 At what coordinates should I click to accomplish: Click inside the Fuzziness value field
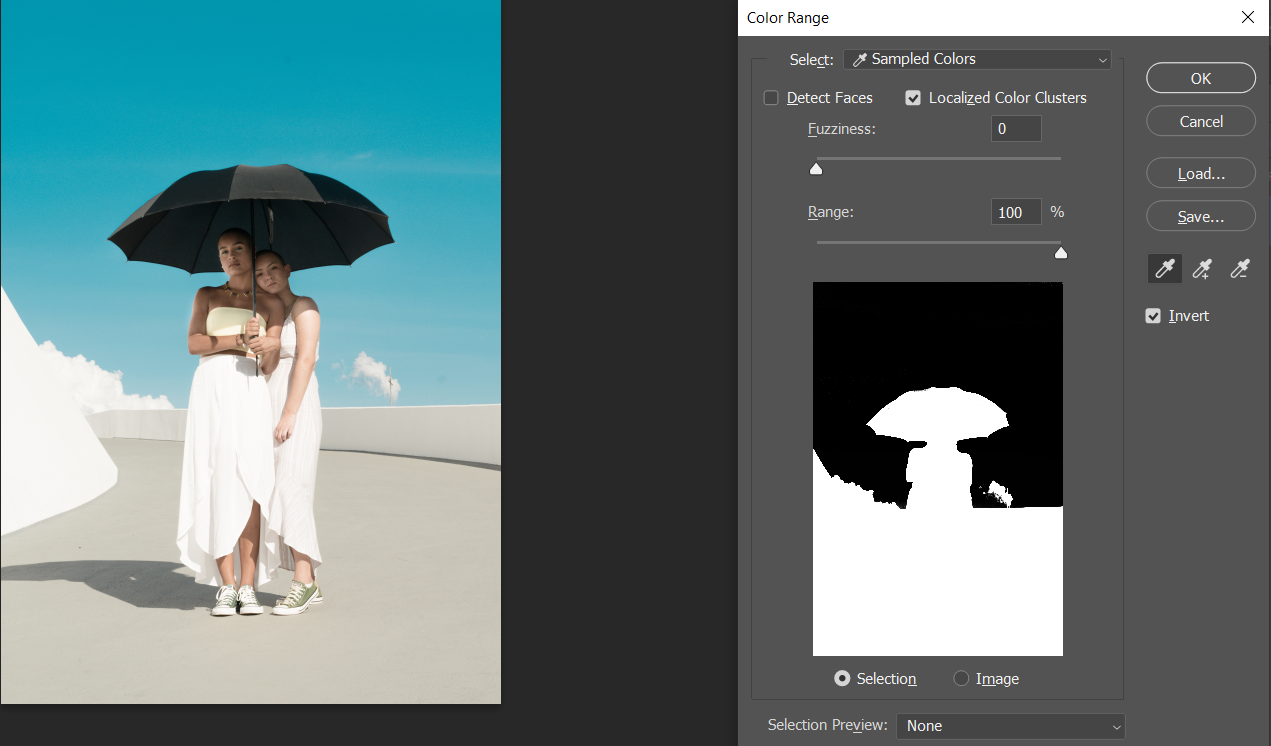pyautogui.click(x=1015, y=128)
